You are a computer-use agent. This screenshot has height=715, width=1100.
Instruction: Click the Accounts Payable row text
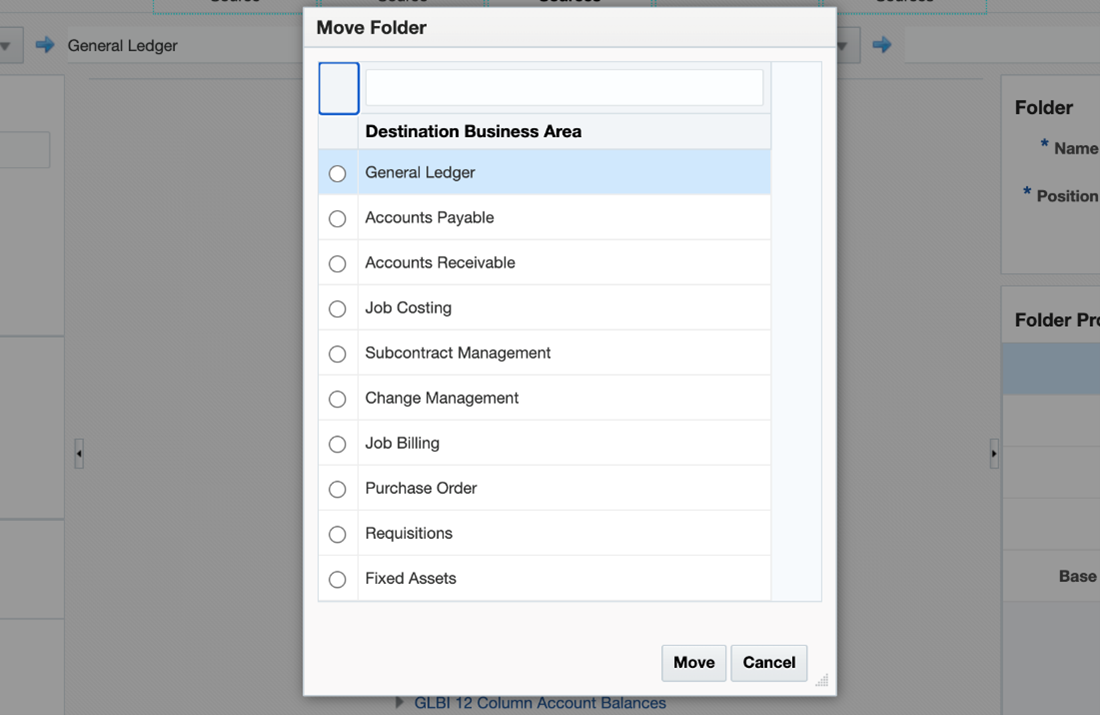coord(429,218)
